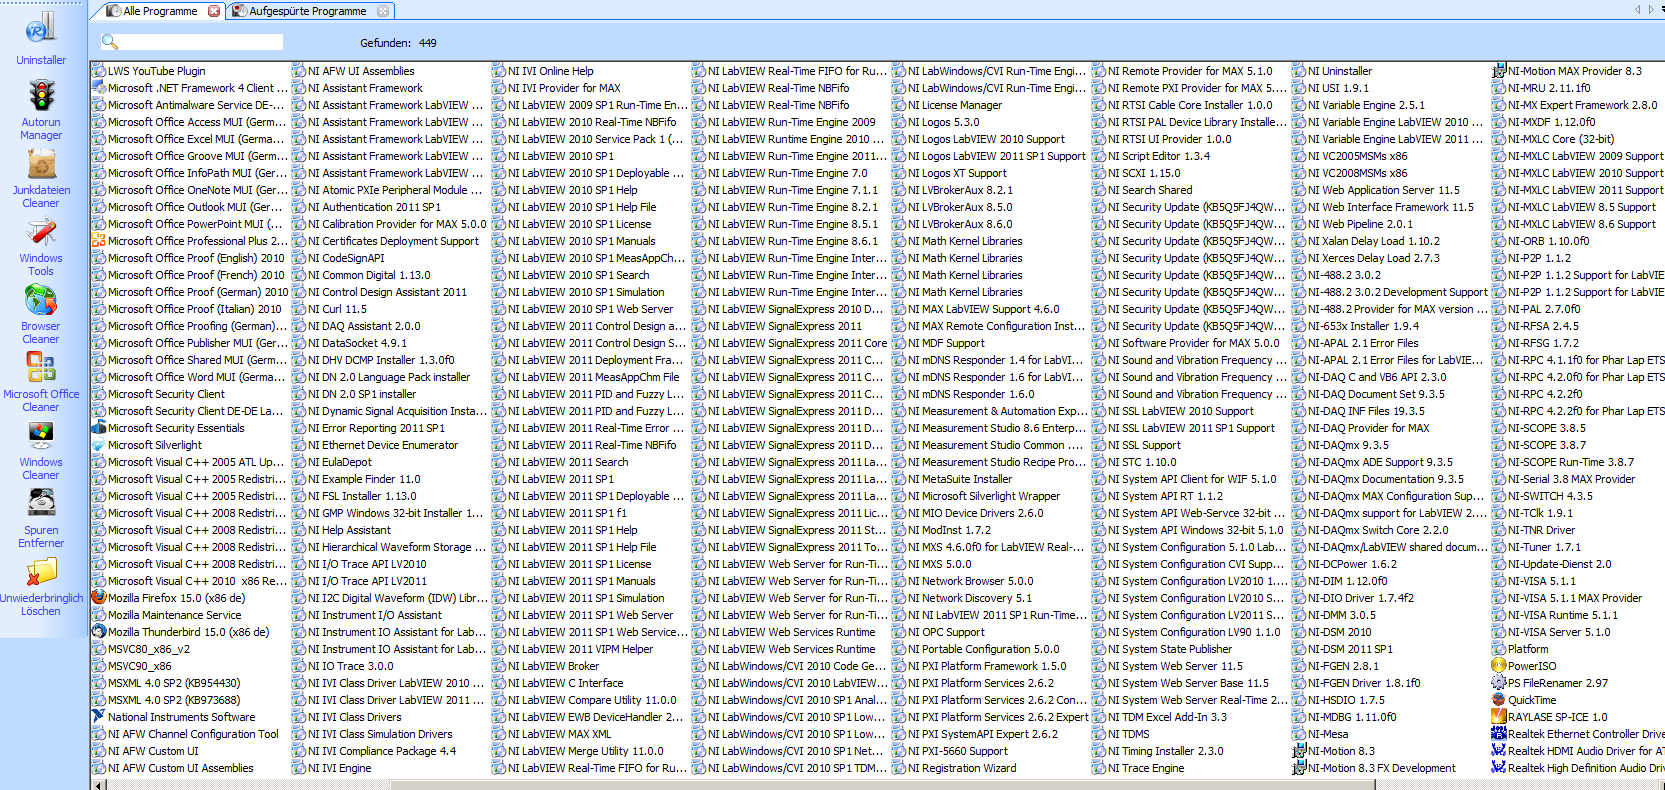Select the RAYLASE SP-ICE 1.0 icon
The image size is (1665, 790).
pyautogui.click(x=1499, y=717)
